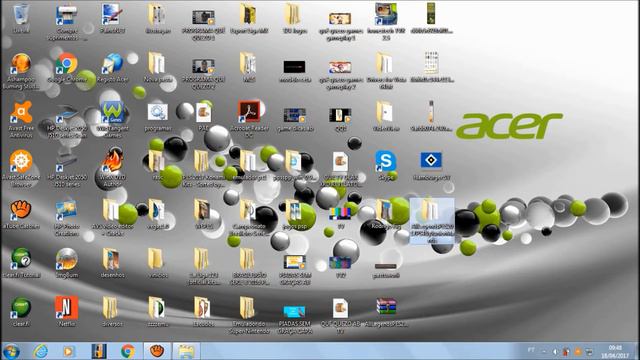Open WildTangent Games shortcut
Screen dimensions: 640x360
click(112, 113)
